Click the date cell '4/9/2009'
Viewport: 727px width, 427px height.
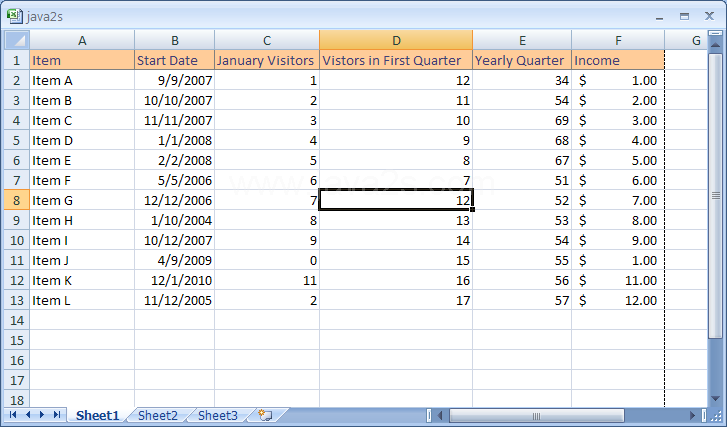(174, 260)
